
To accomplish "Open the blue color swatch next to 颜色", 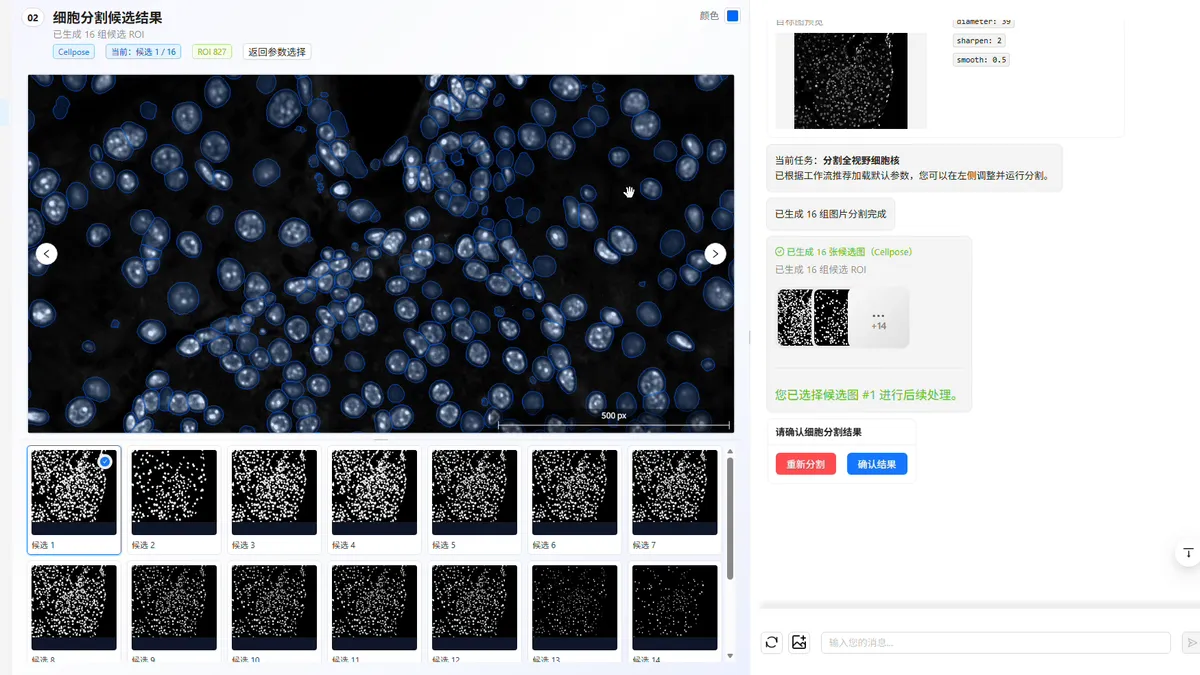I will click(x=733, y=16).
